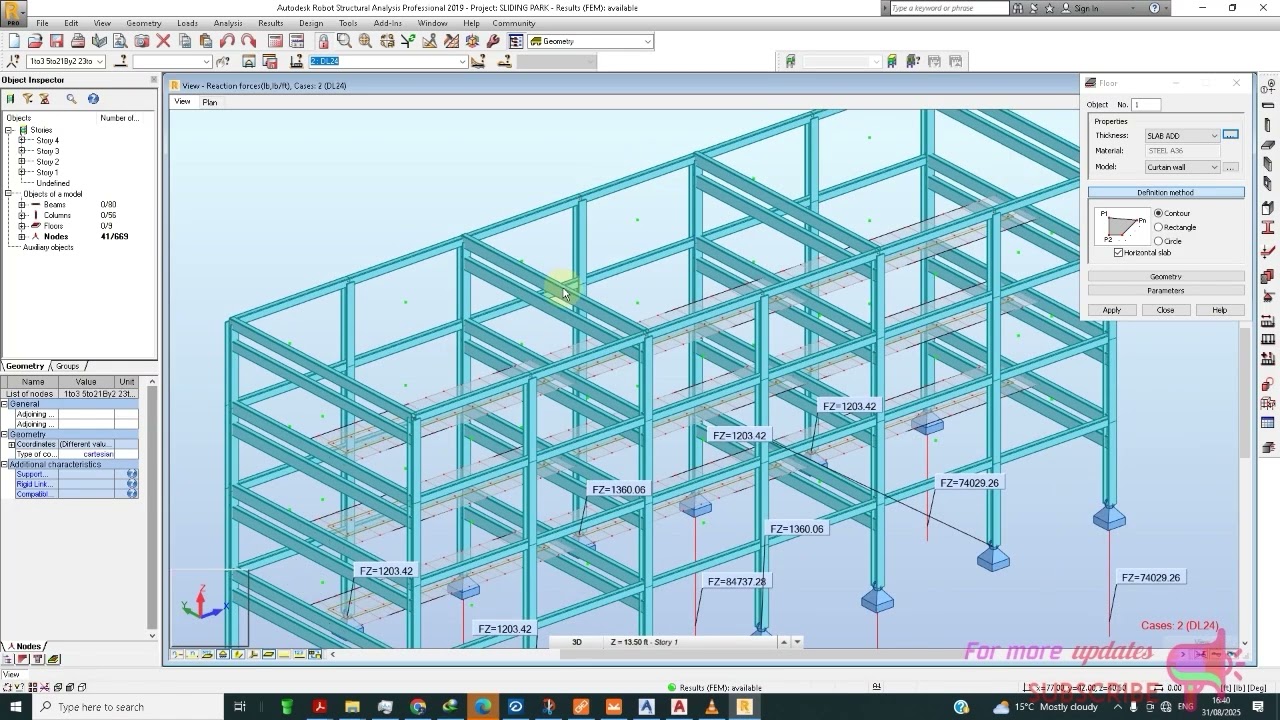1280x720 pixels.
Task: Expand the Beams tree node
Action: click(22, 204)
